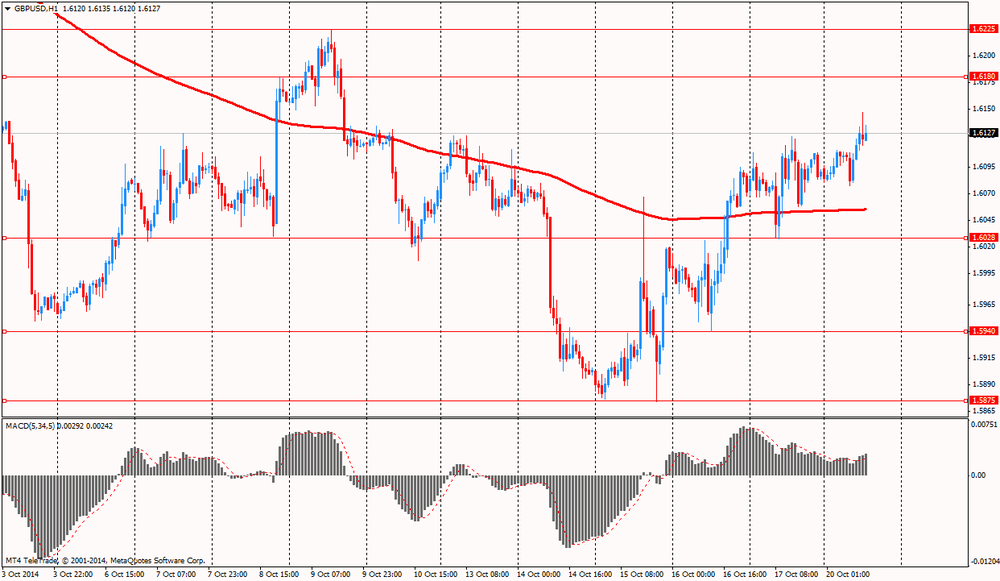Click the 3 Oct 22:00 time label
This screenshot has height=581, width=1000.
tap(73, 574)
